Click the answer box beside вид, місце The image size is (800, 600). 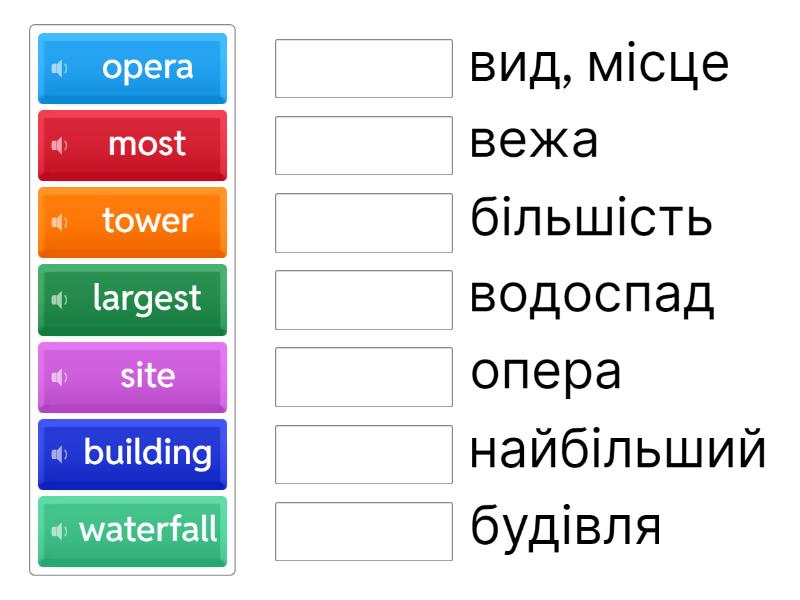tap(364, 68)
